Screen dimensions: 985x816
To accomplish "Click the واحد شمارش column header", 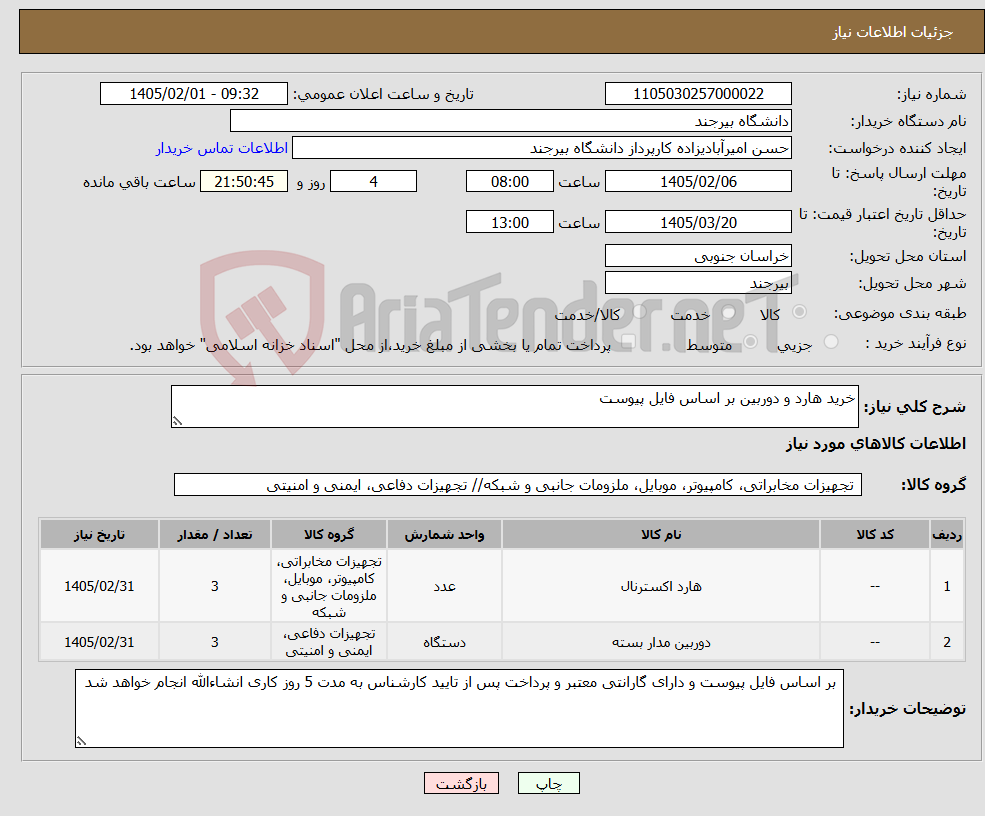I will (x=444, y=534).
